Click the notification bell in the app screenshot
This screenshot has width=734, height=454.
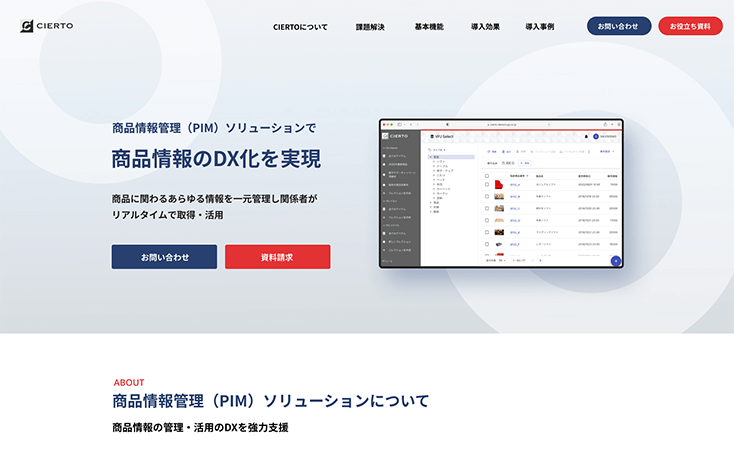pos(586,136)
